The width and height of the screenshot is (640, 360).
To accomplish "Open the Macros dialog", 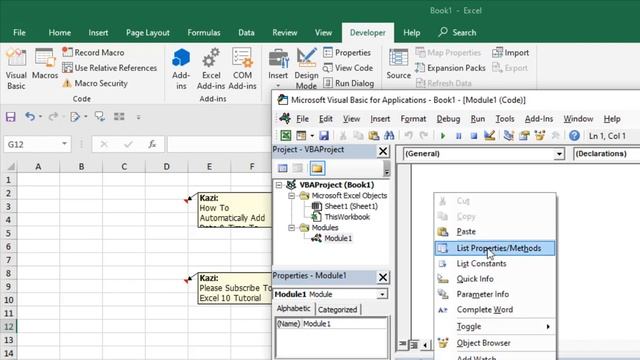I will tap(44, 64).
